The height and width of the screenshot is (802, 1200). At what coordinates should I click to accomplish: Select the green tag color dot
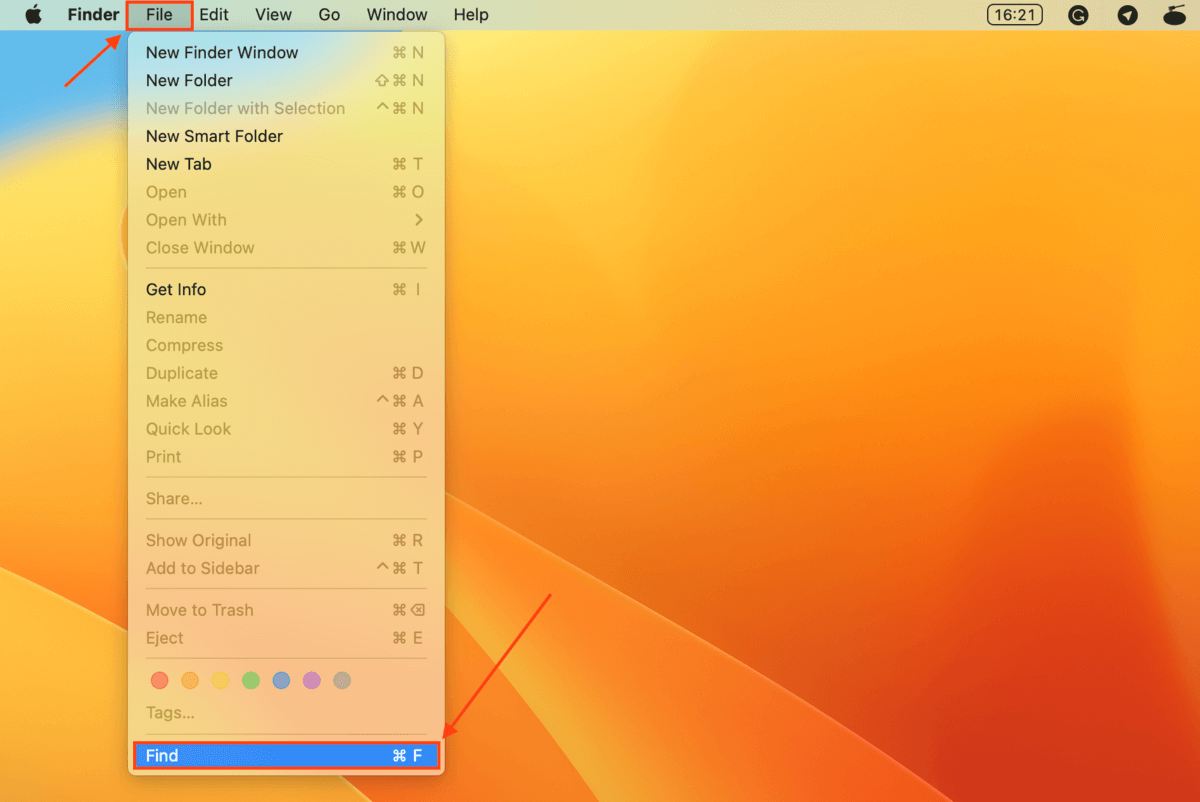tap(251, 680)
